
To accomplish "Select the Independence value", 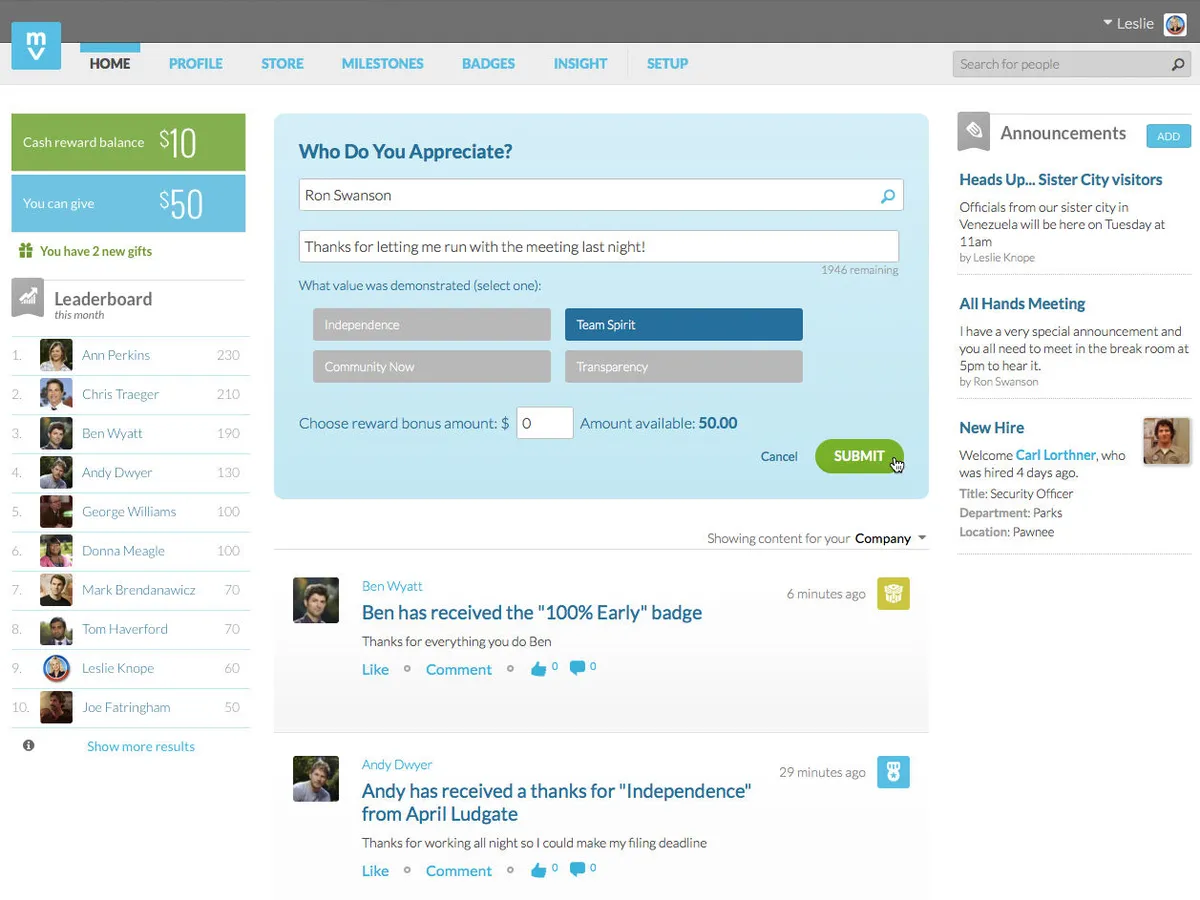I will pyautogui.click(x=431, y=325).
